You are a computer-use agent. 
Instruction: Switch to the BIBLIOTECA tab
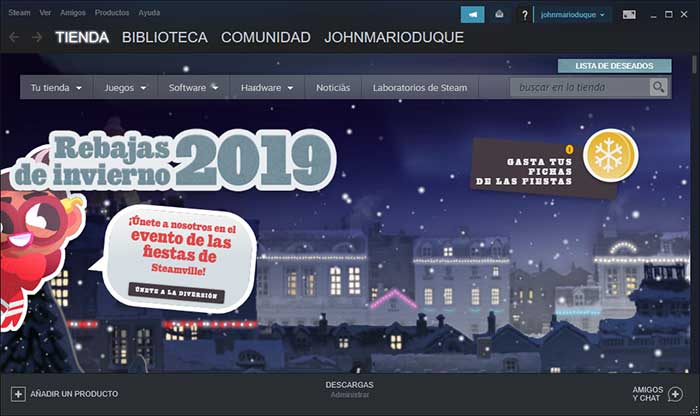(x=165, y=37)
